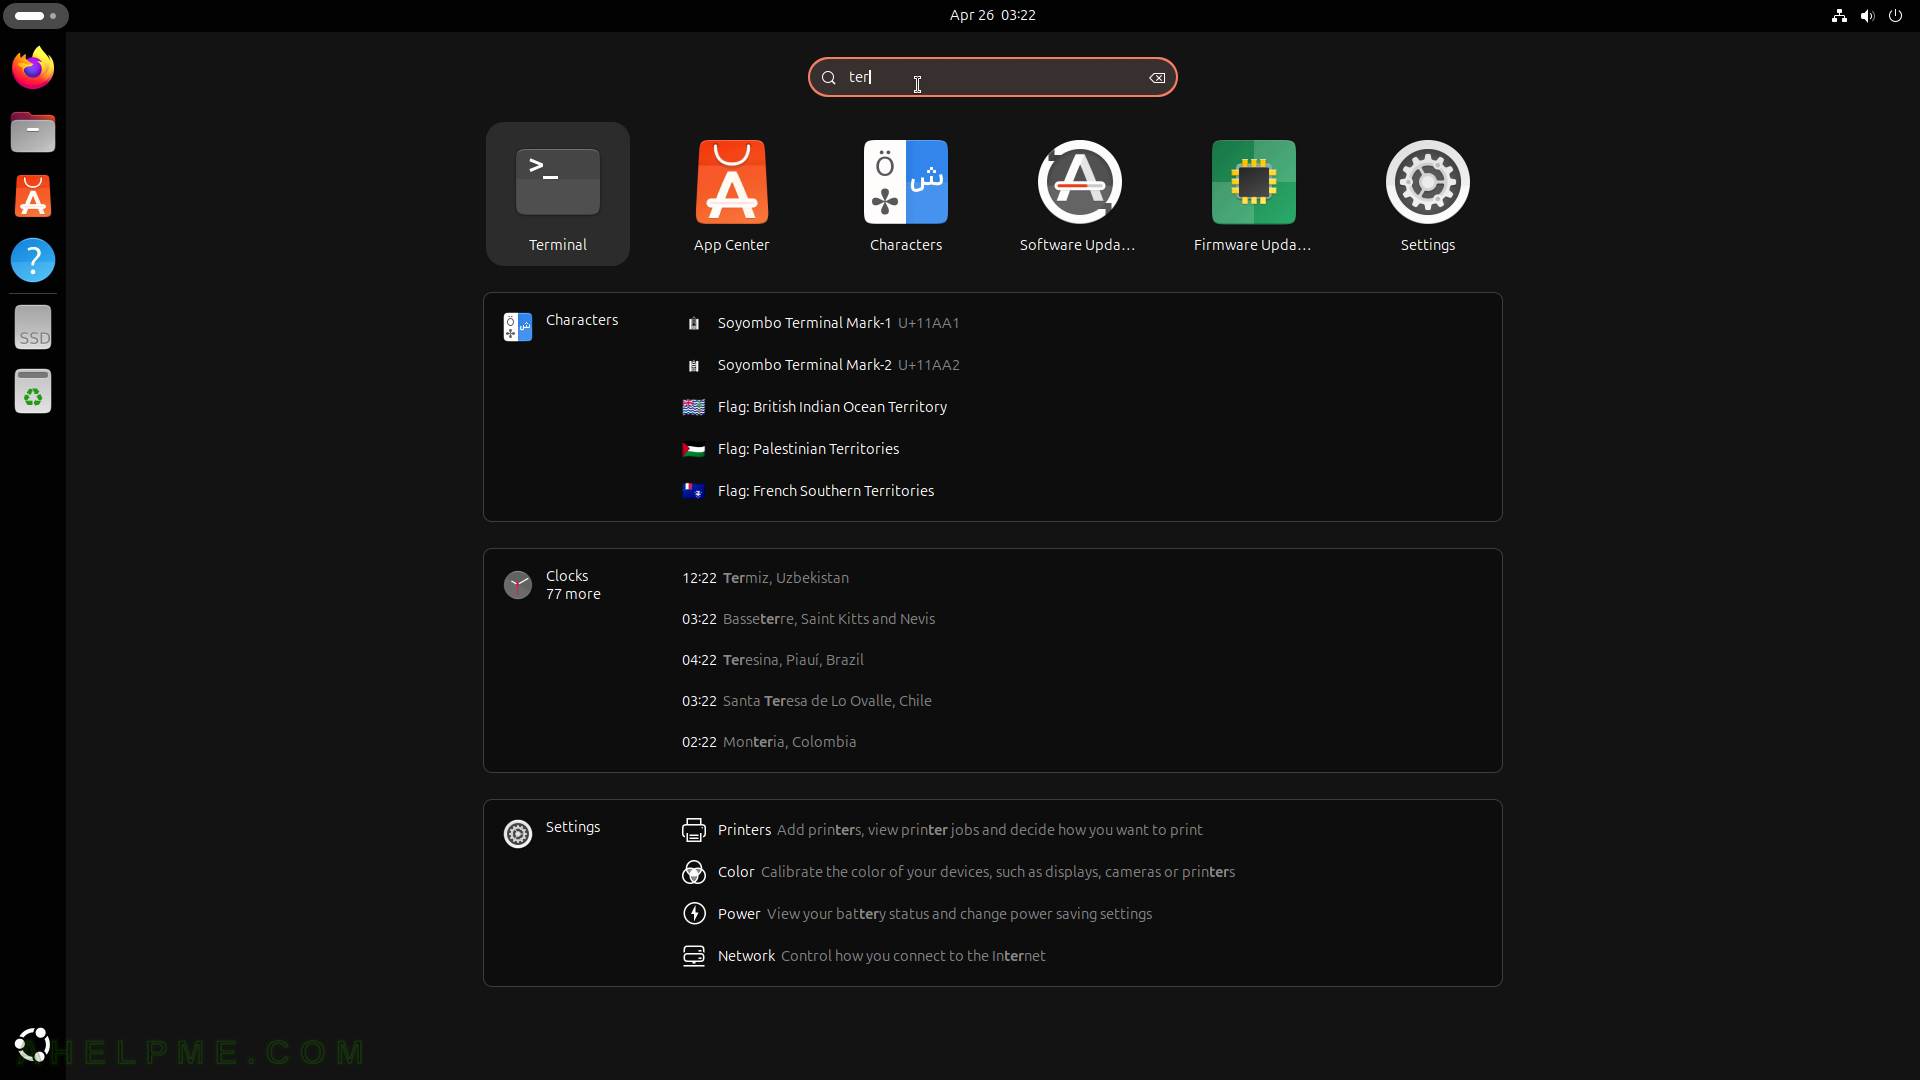
Task: Open App Center from the dock
Action: pos(33,196)
